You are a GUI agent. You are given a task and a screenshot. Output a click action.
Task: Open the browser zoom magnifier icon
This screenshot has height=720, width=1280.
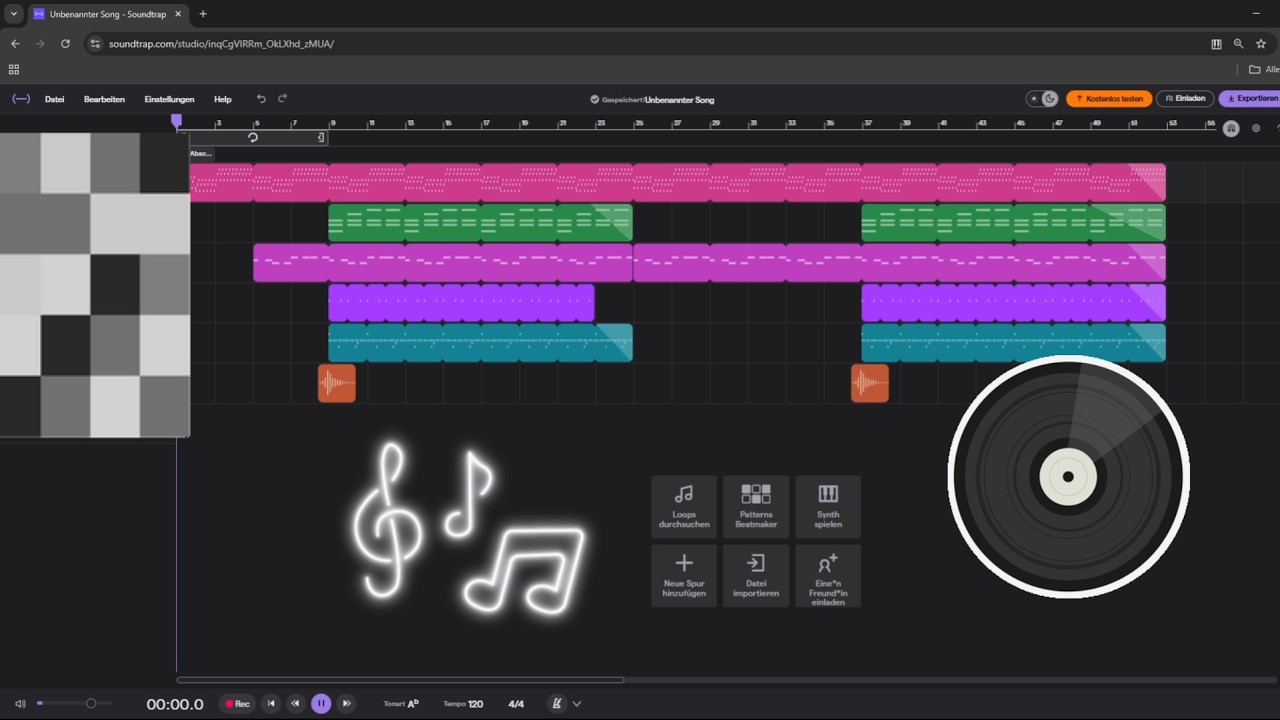point(1238,44)
